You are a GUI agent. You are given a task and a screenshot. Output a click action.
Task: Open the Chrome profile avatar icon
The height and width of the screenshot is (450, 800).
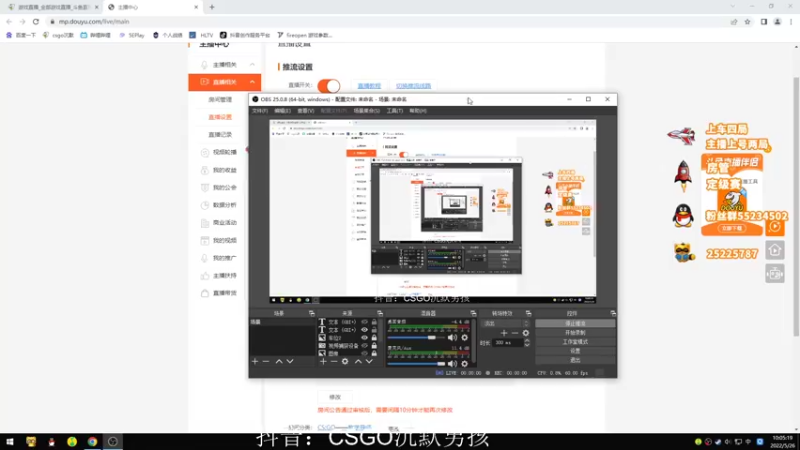pyautogui.click(x=777, y=21)
